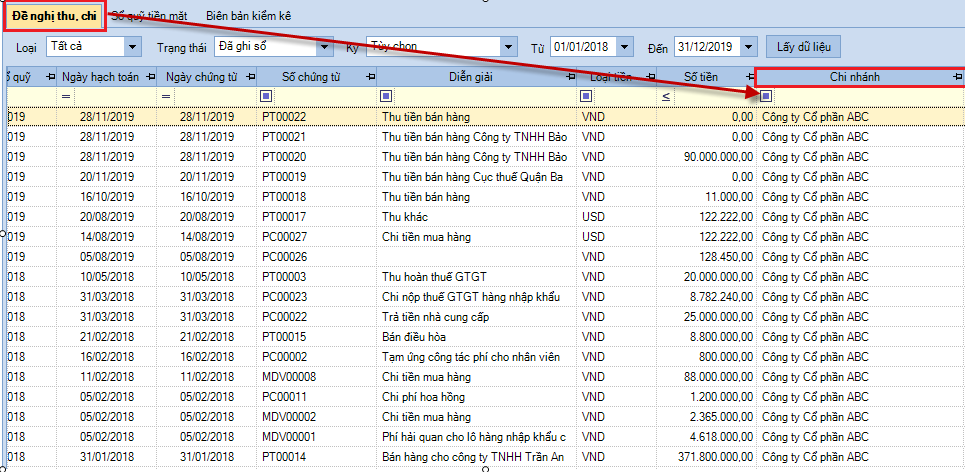Click amount 90.000.000,00
The width and height of the screenshot is (965, 472).
718,157
